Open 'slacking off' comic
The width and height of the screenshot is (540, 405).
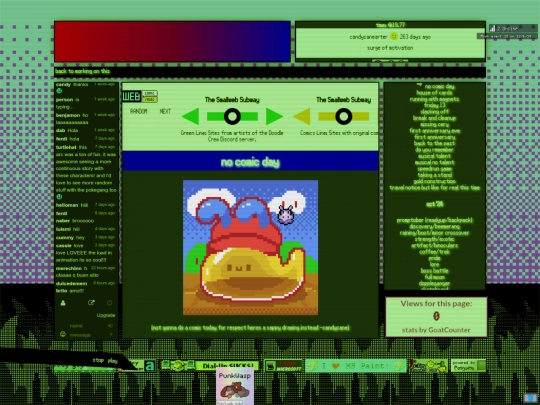coord(434,112)
